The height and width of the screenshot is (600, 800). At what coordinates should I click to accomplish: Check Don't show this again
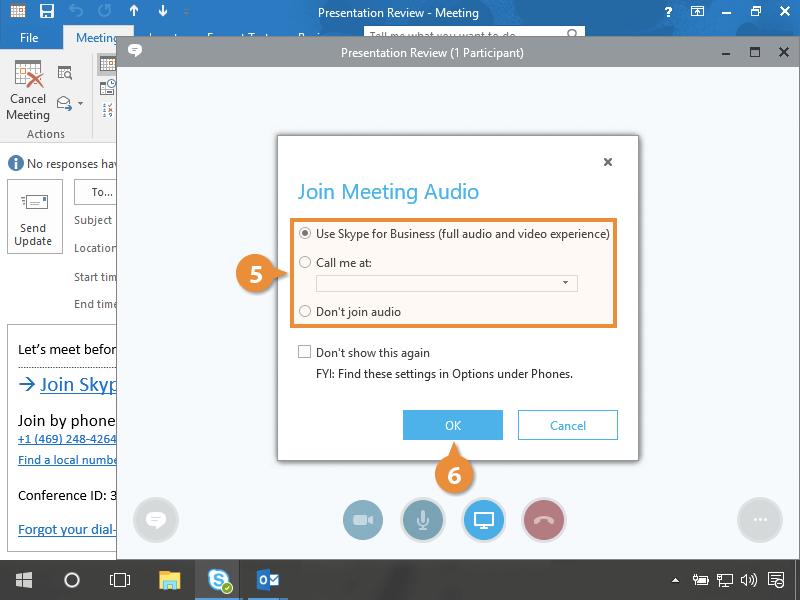coord(304,353)
